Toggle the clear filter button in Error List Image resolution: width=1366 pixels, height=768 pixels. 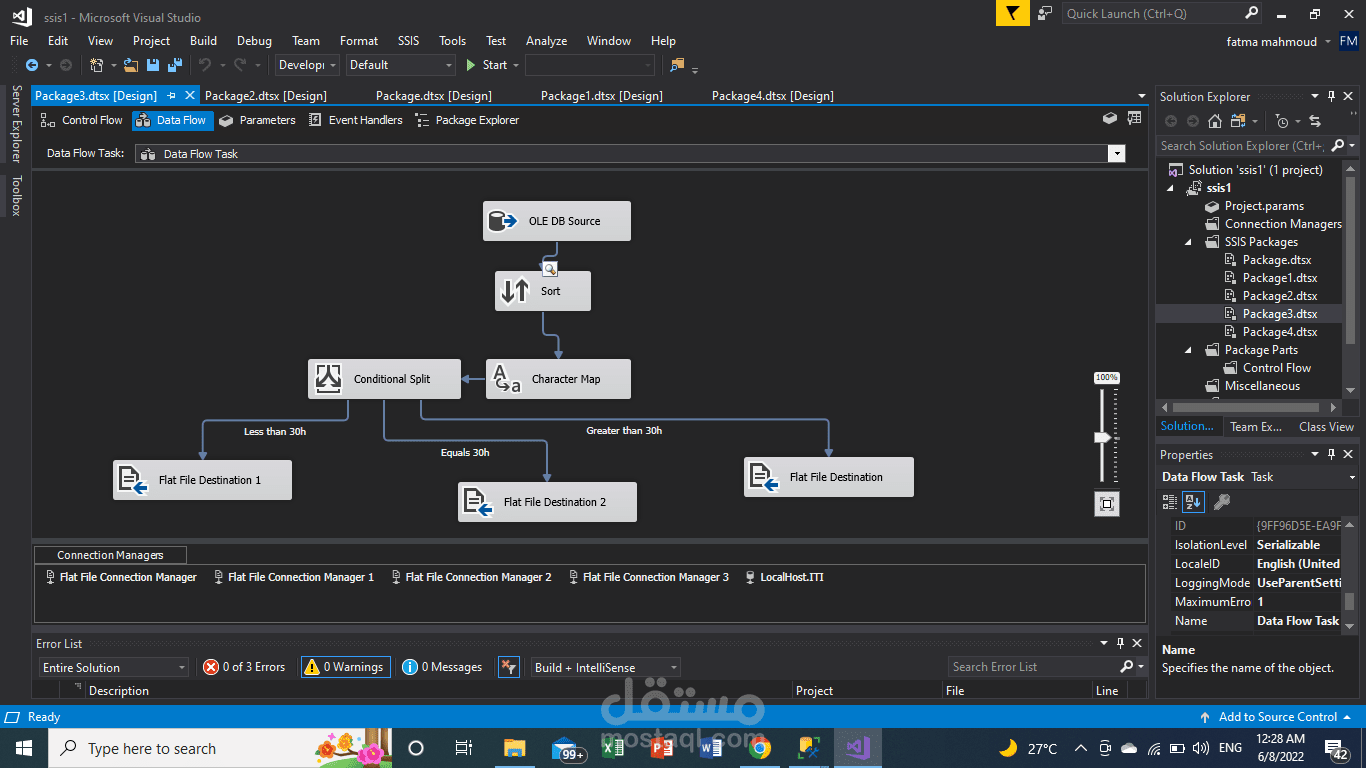coord(509,667)
